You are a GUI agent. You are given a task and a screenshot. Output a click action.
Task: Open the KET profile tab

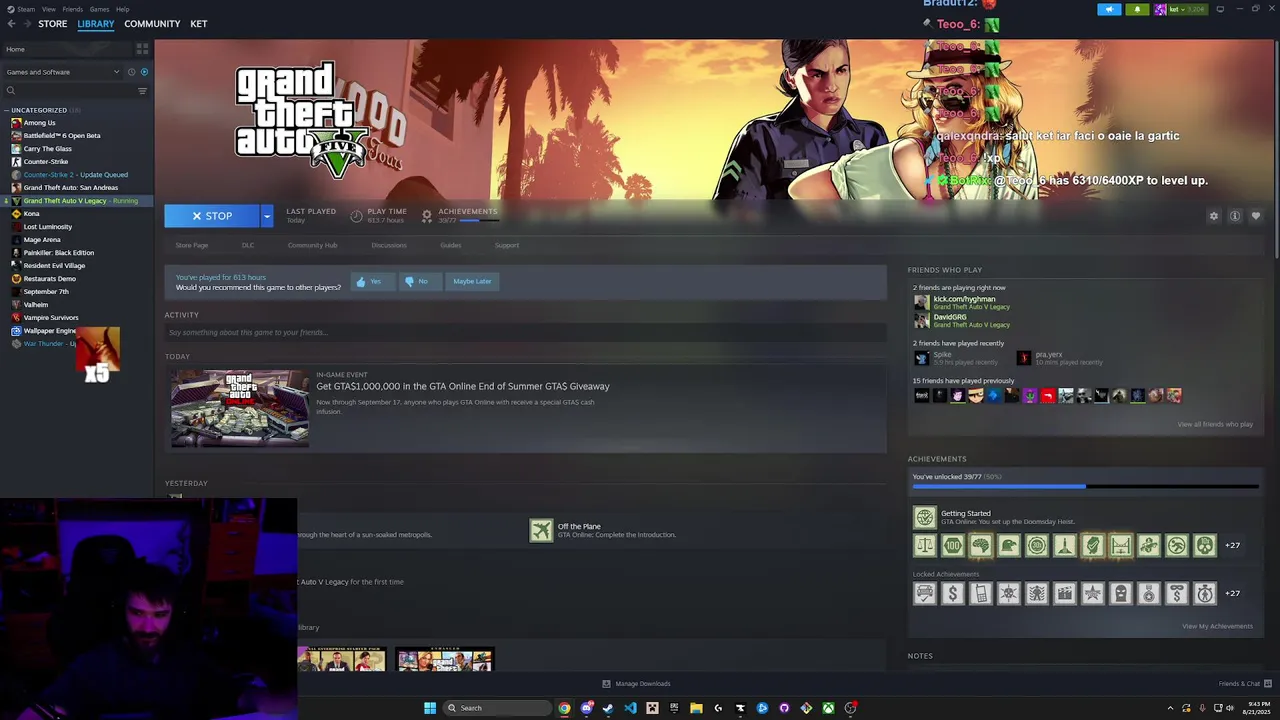pos(199,24)
